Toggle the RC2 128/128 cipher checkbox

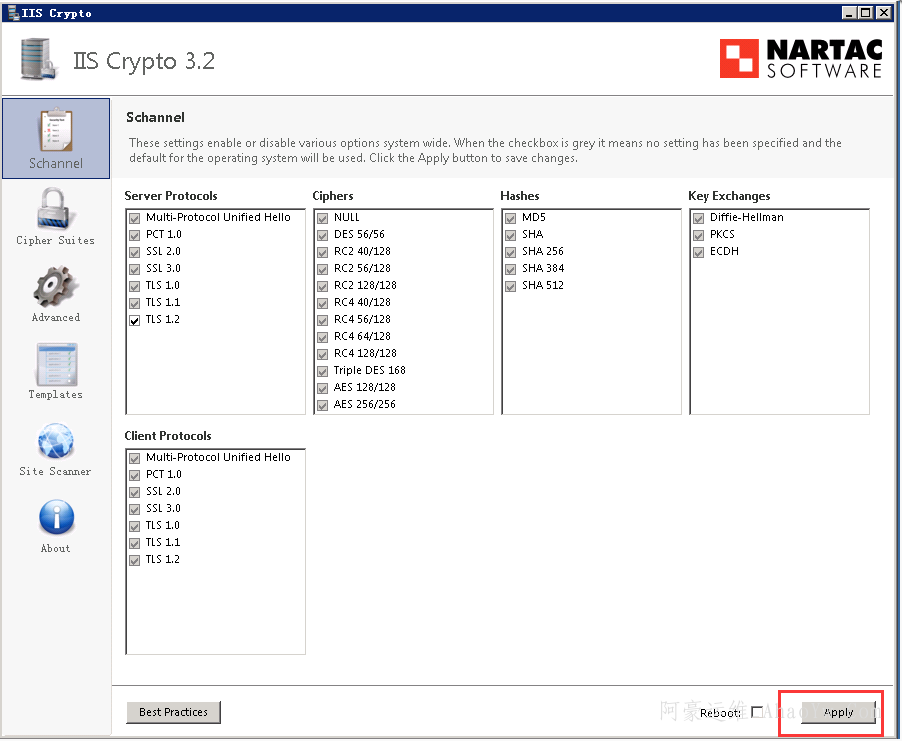point(323,287)
